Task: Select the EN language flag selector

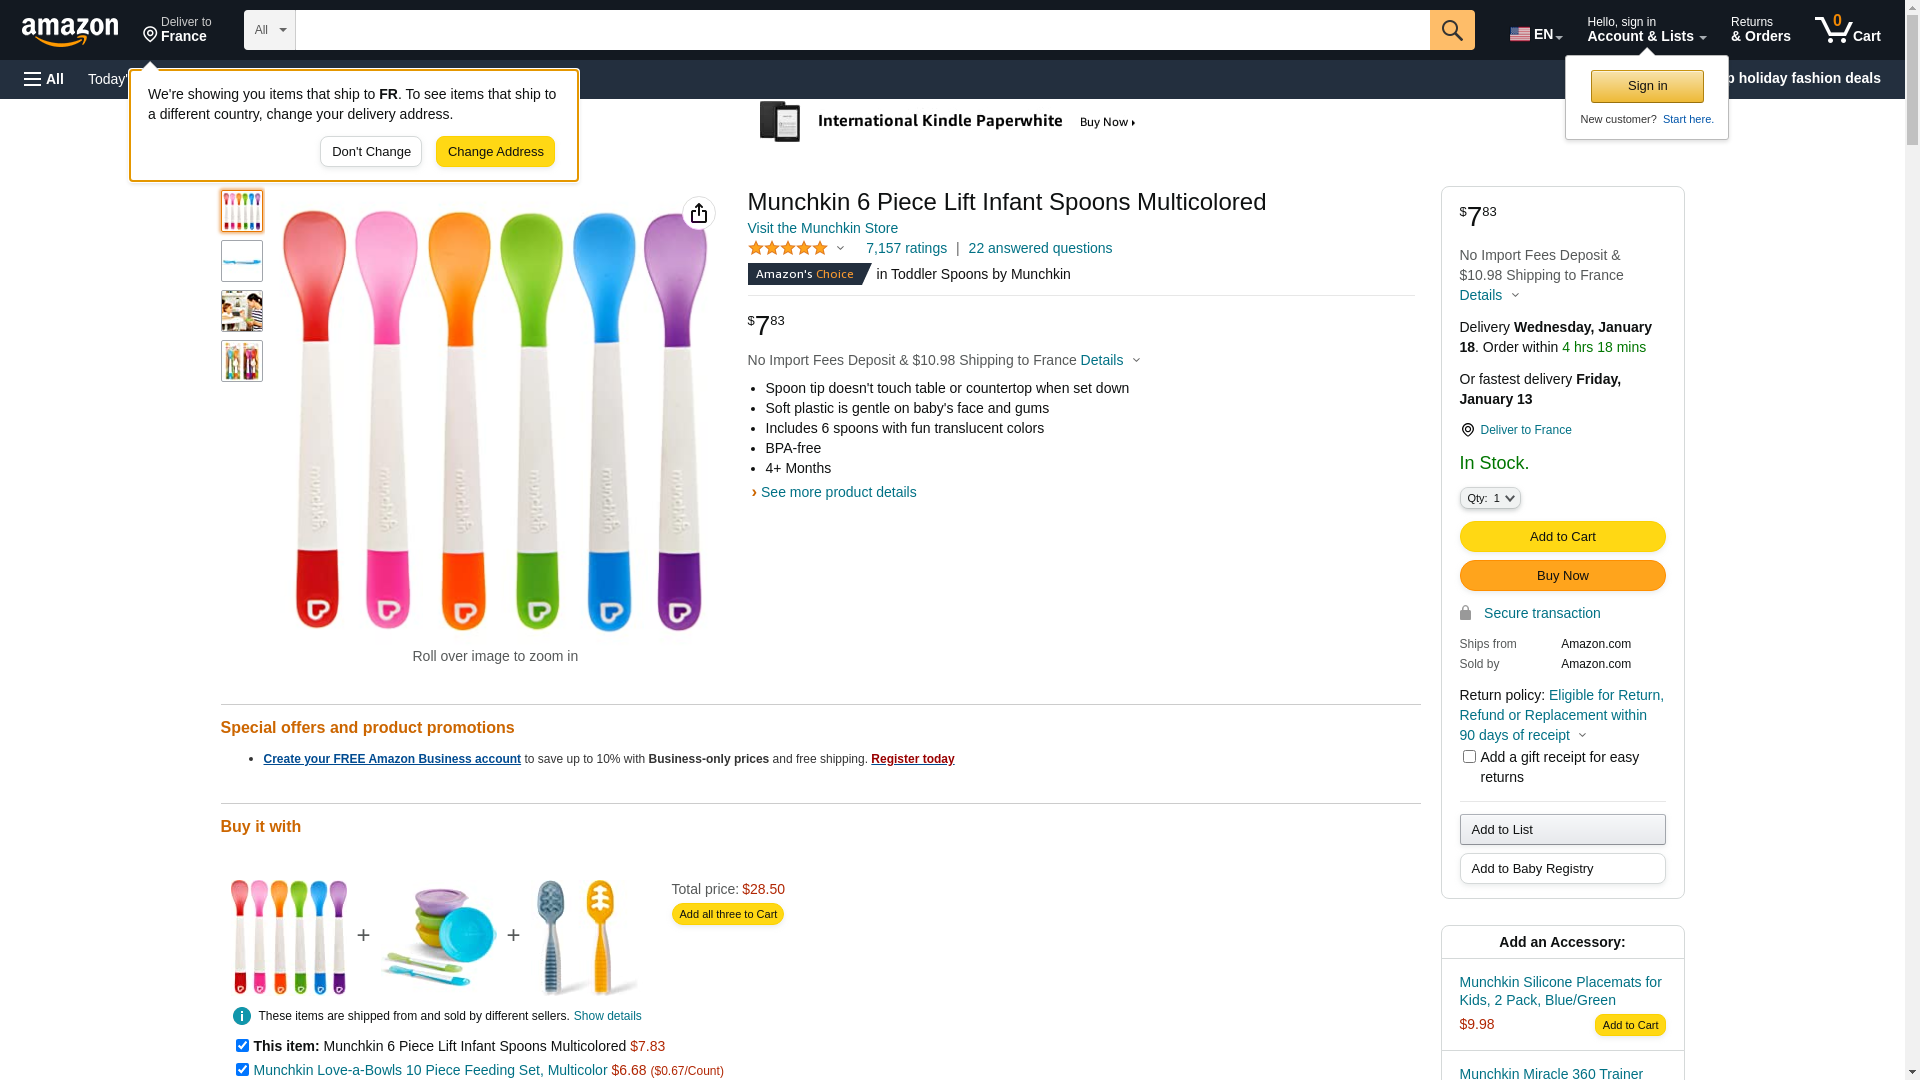Action: click(1536, 34)
